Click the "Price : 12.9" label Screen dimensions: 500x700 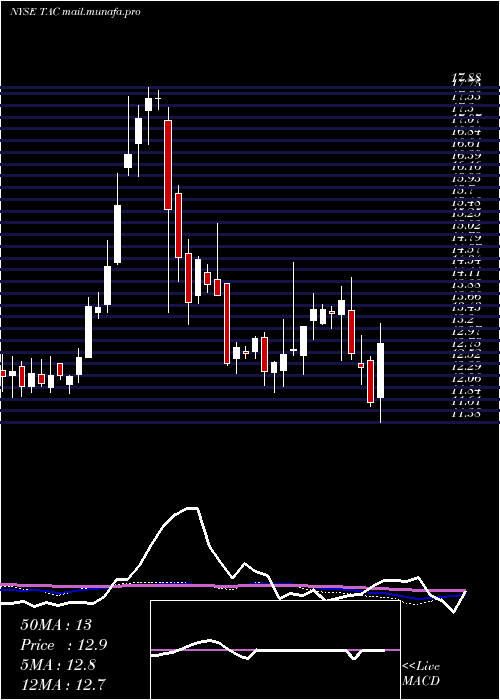(64, 645)
